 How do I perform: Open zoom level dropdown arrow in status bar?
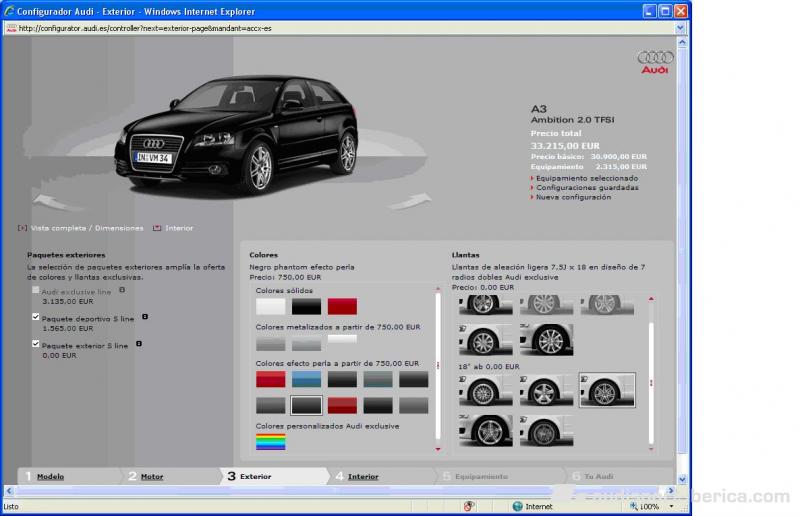671,506
